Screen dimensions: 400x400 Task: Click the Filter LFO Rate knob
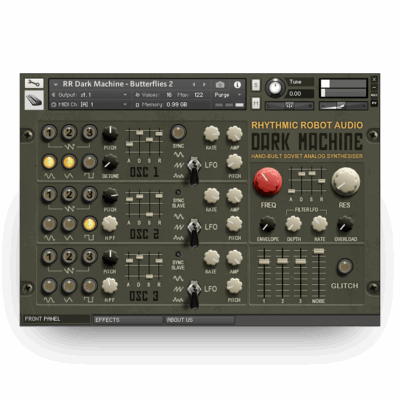pyautogui.click(x=319, y=224)
